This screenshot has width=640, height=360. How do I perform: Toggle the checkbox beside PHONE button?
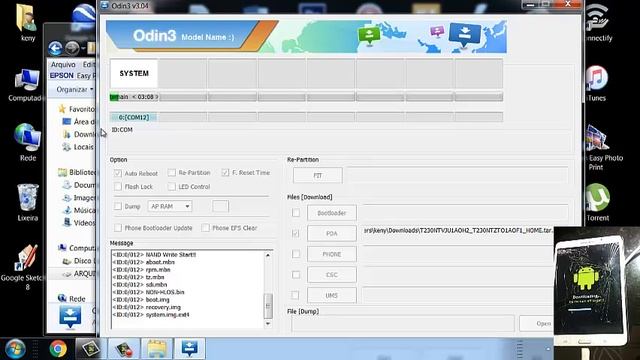(296, 254)
